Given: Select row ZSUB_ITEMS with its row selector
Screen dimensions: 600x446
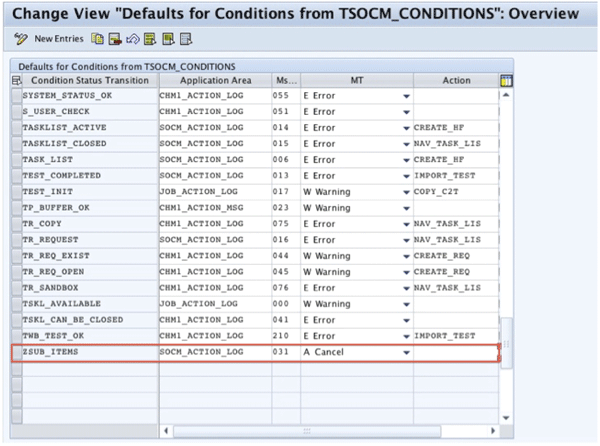Looking at the screenshot, I should tap(16, 352).
